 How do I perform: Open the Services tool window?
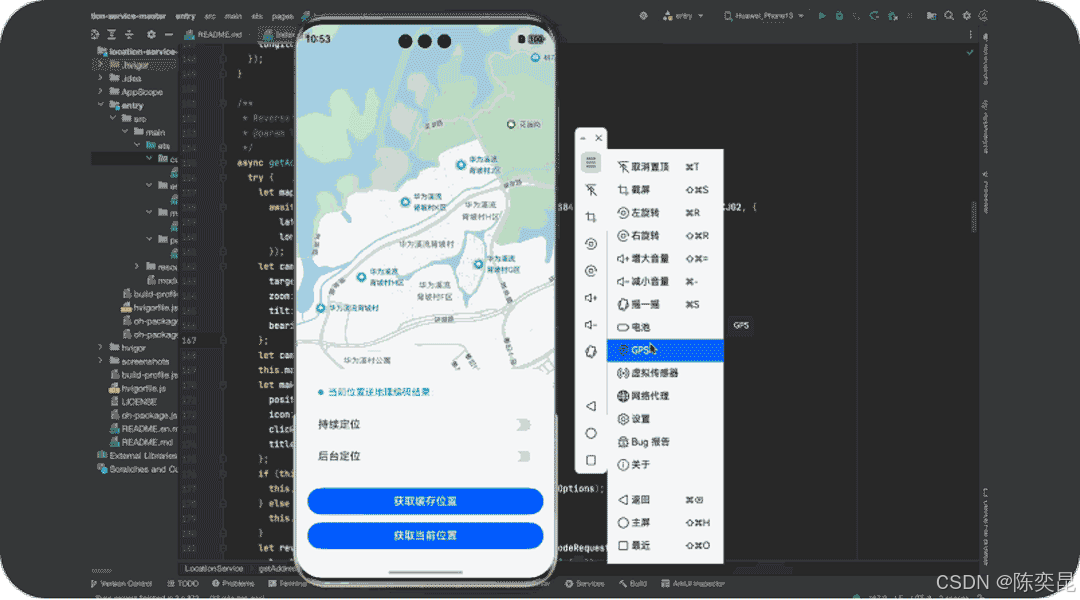tap(585, 583)
